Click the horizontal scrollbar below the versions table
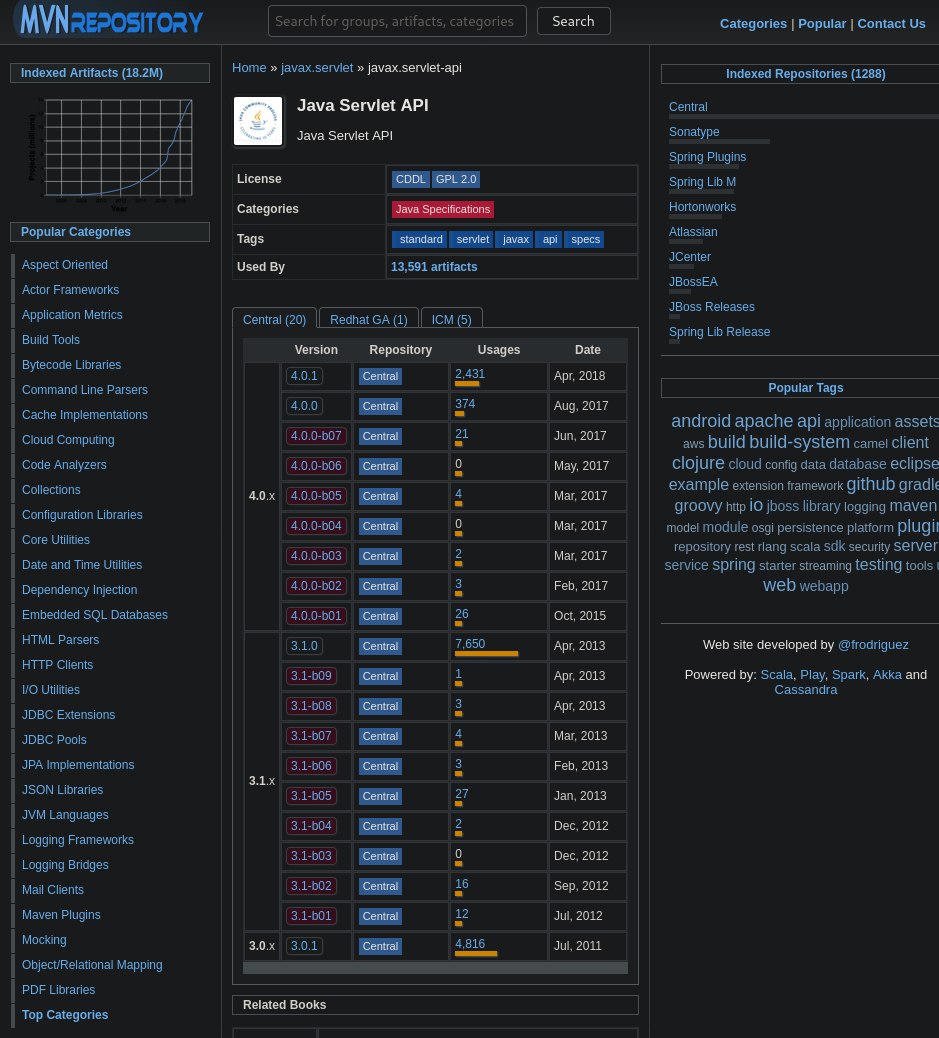This screenshot has width=939, height=1038. tap(435, 968)
